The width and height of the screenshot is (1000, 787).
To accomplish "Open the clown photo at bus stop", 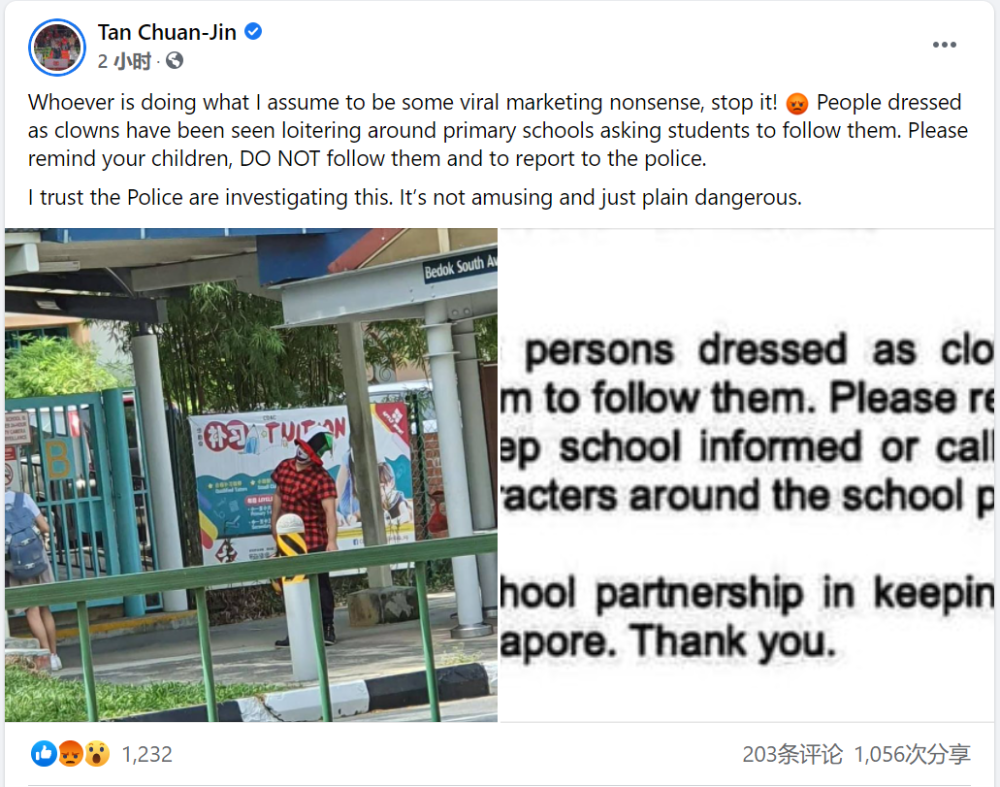I will (251, 474).
